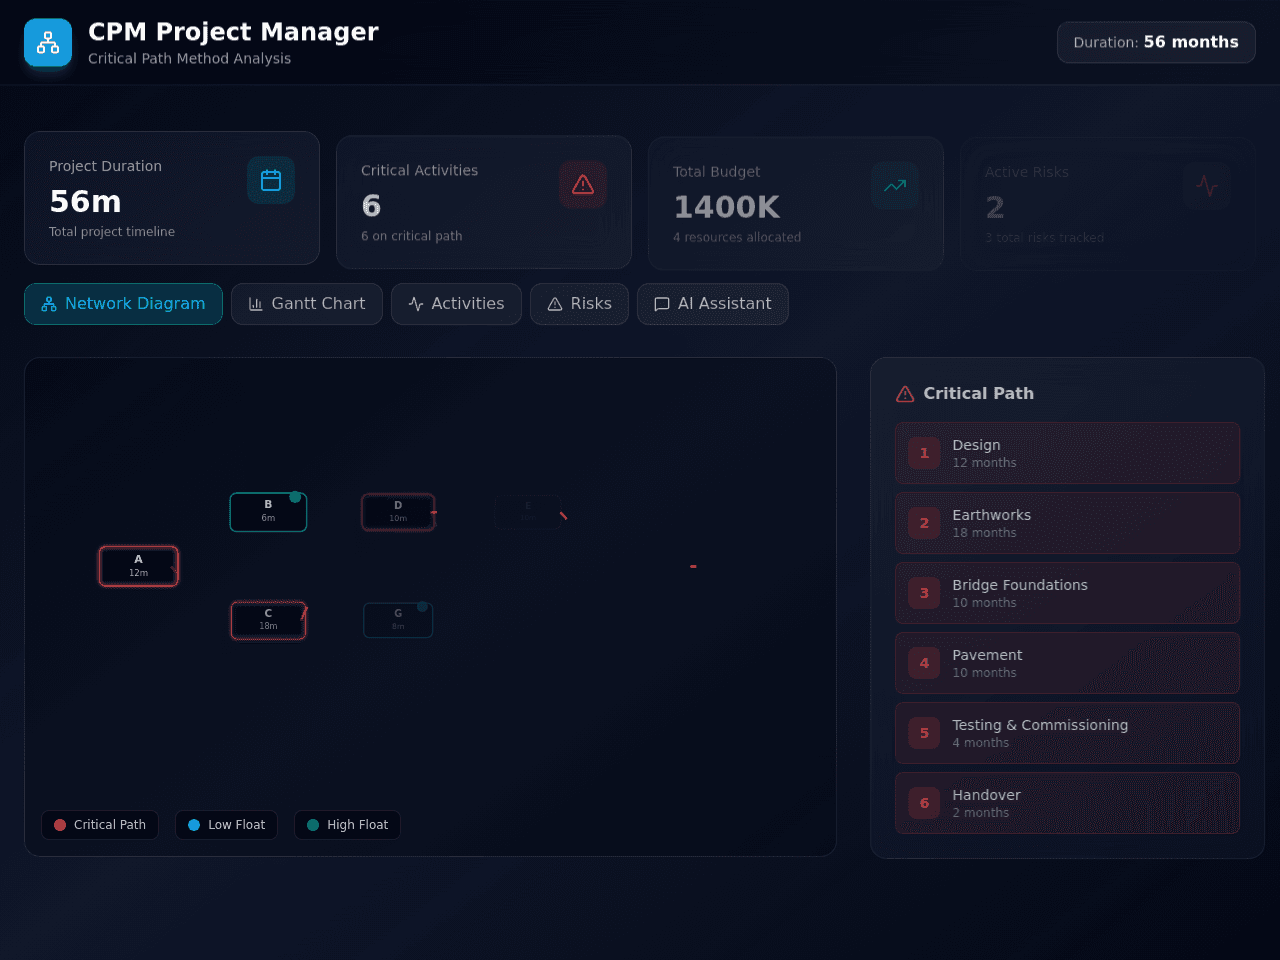Click the 6 Critical Activities count

pyautogui.click(x=371, y=206)
